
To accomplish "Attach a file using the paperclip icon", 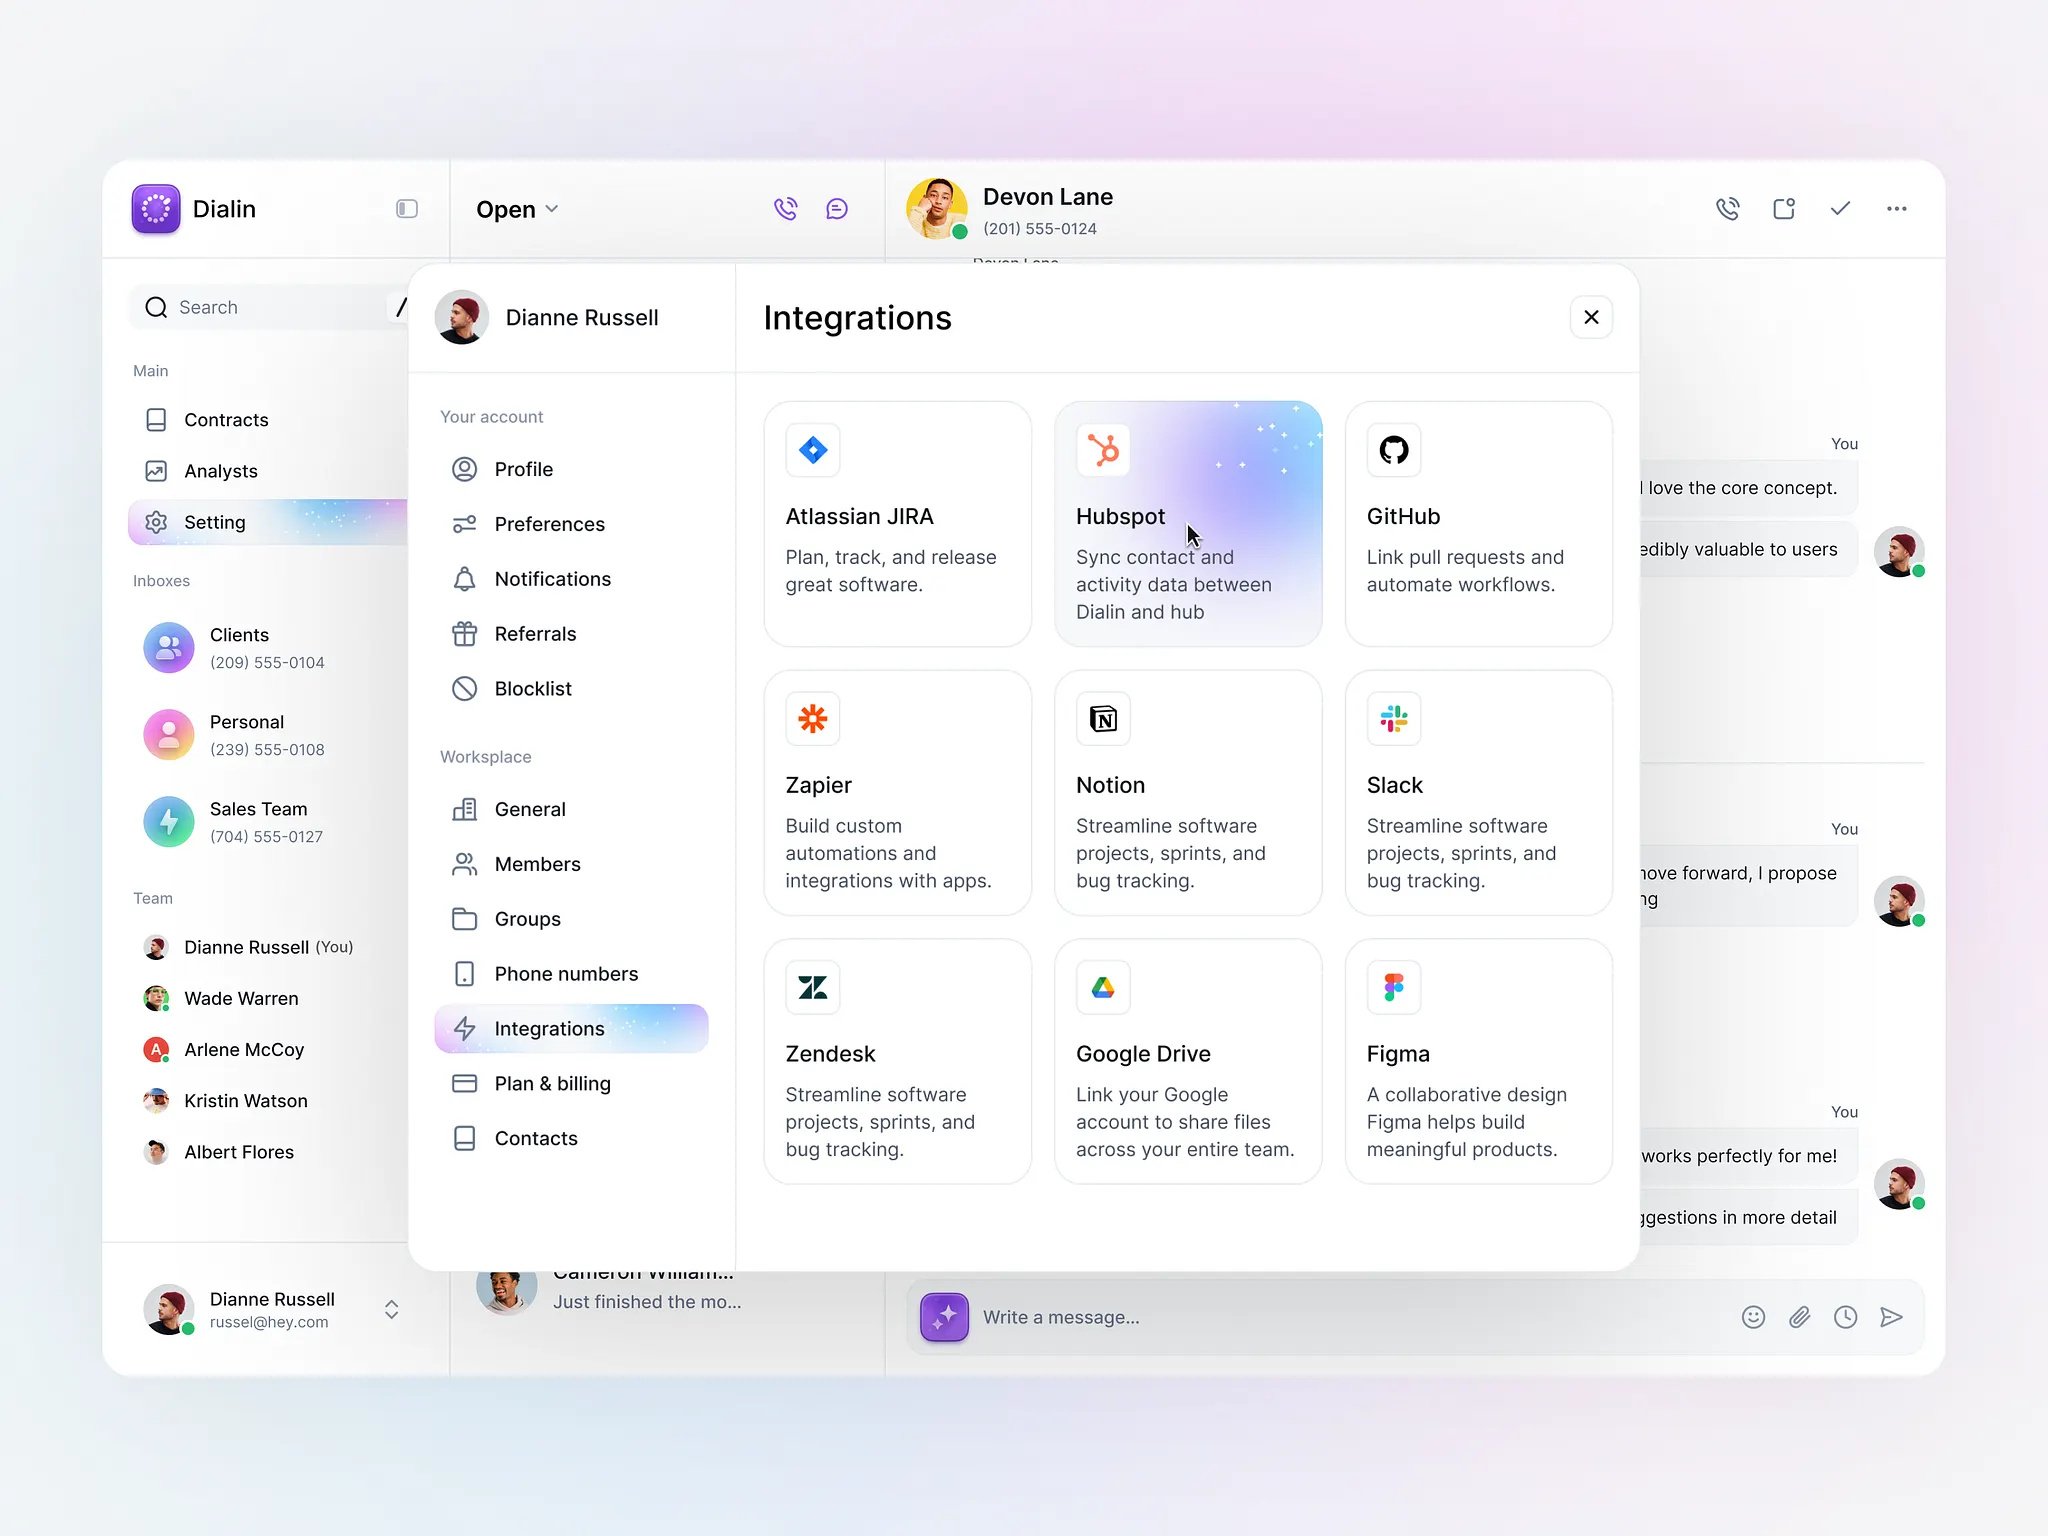I will point(1799,1317).
